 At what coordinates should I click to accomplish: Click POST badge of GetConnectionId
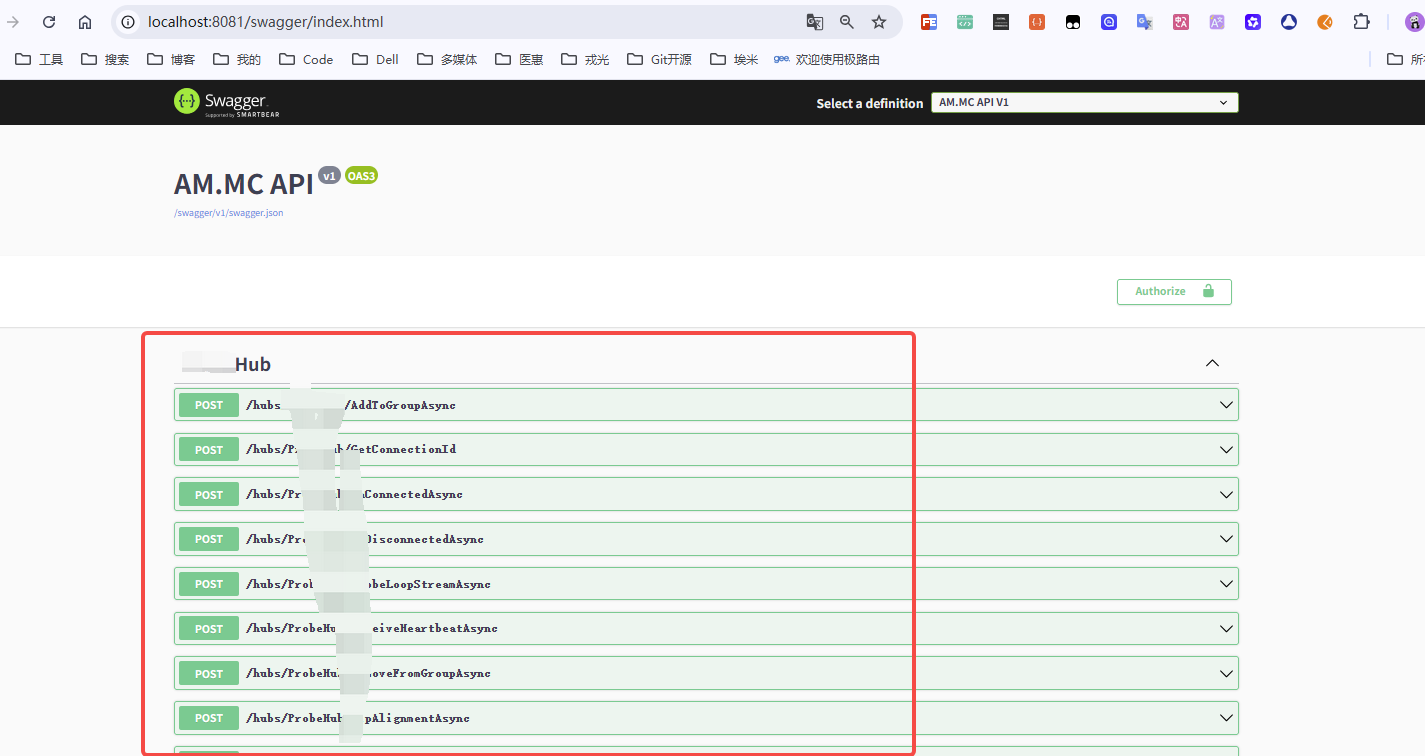(209, 450)
